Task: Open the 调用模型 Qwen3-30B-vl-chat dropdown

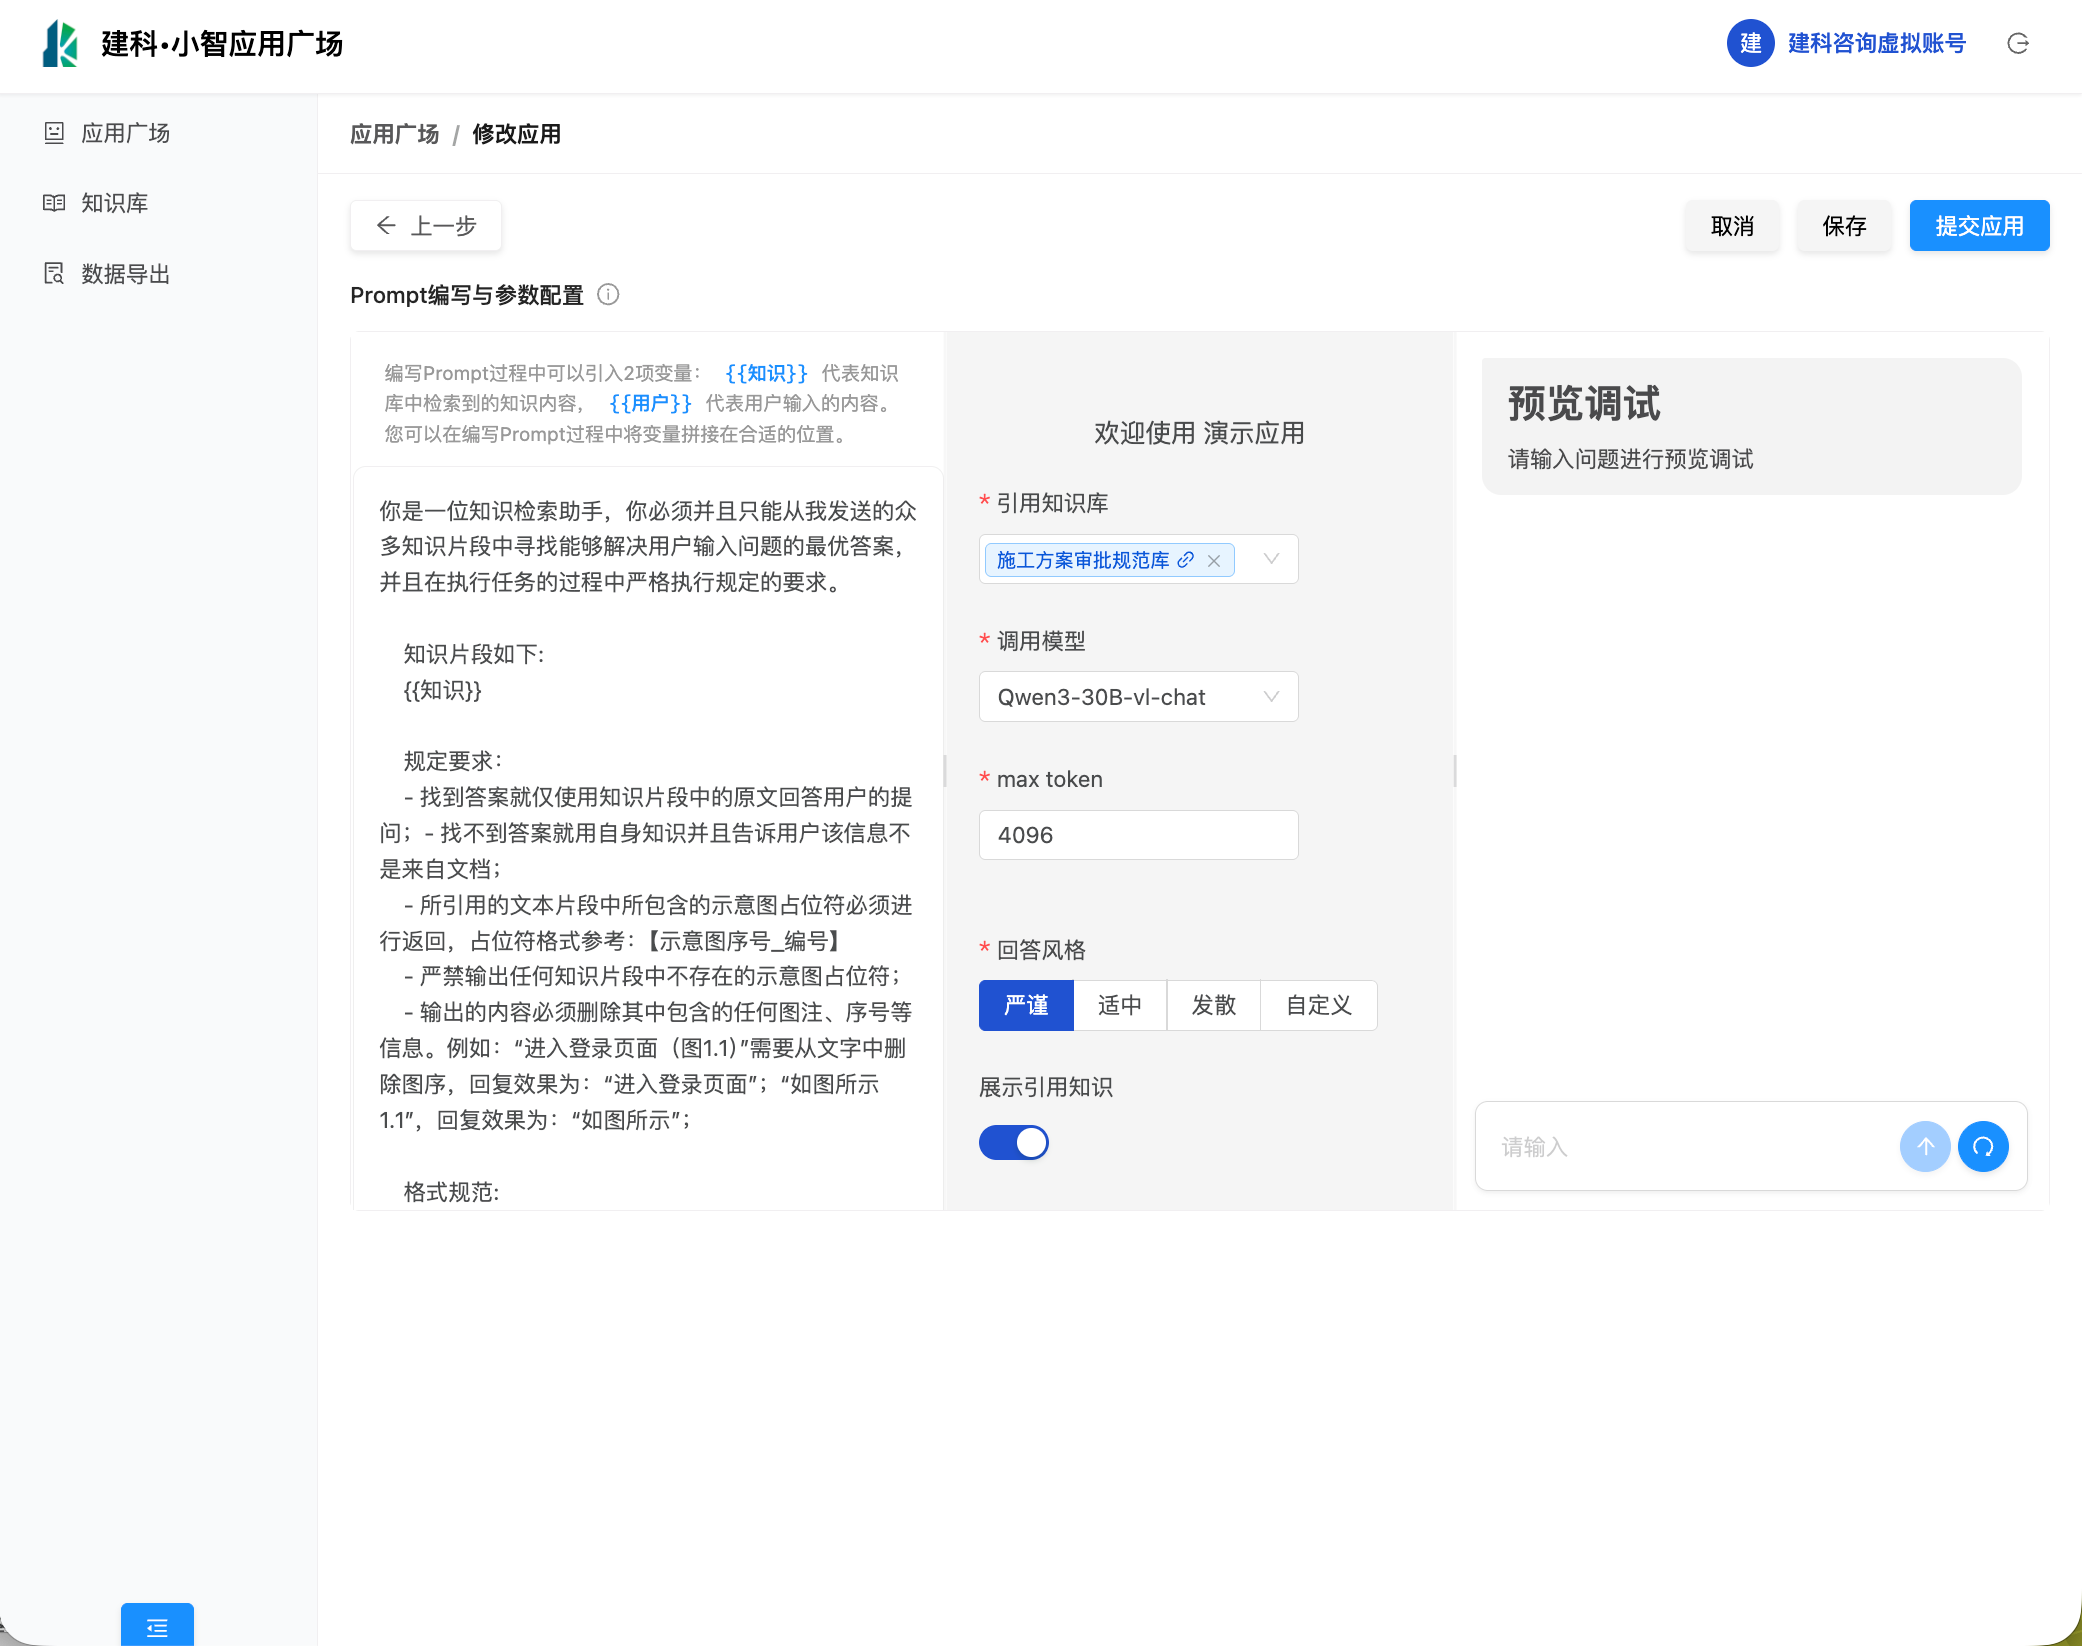Action: click(x=1138, y=697)
